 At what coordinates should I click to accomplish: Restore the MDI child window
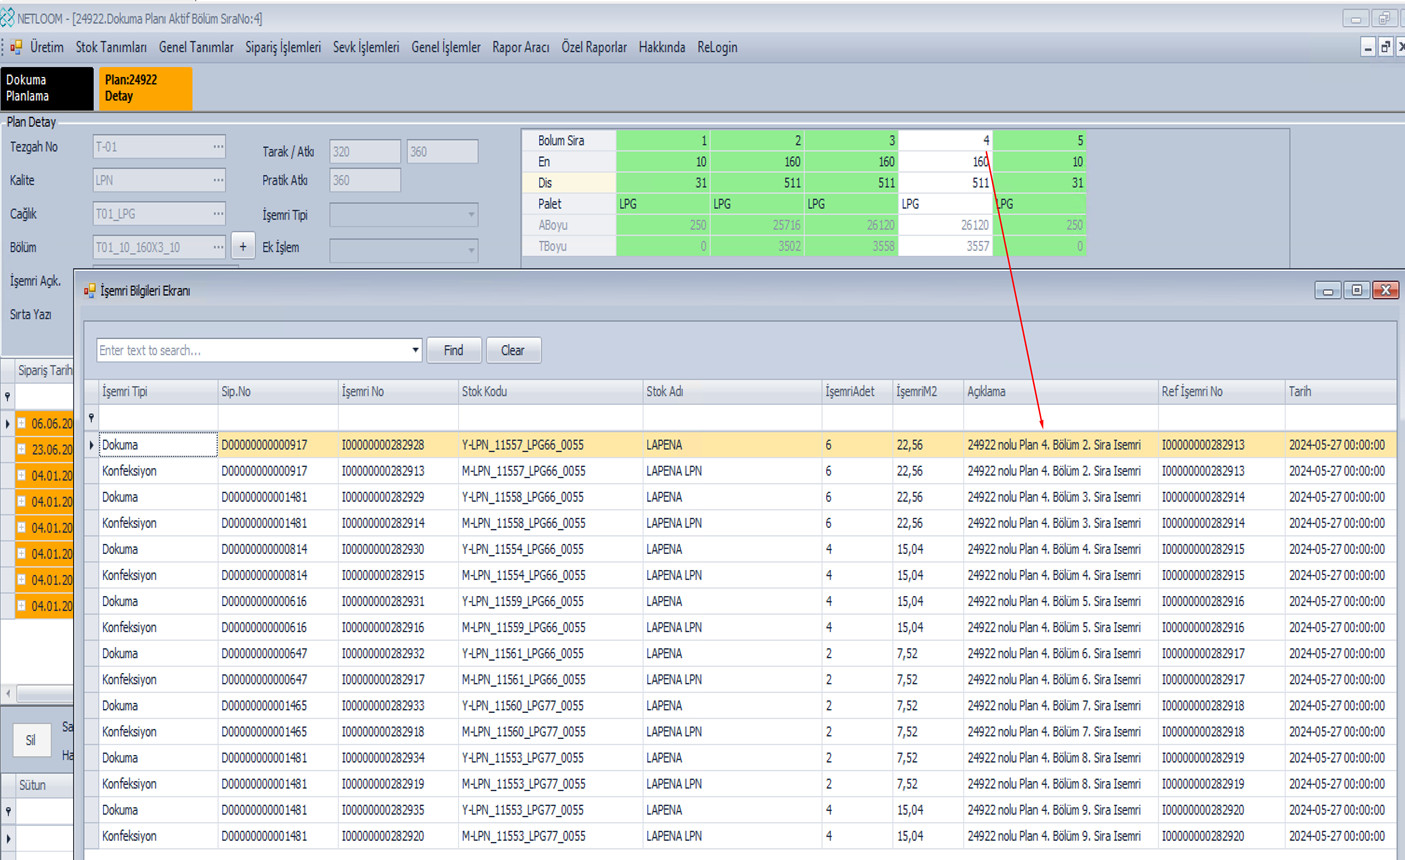1385,47
